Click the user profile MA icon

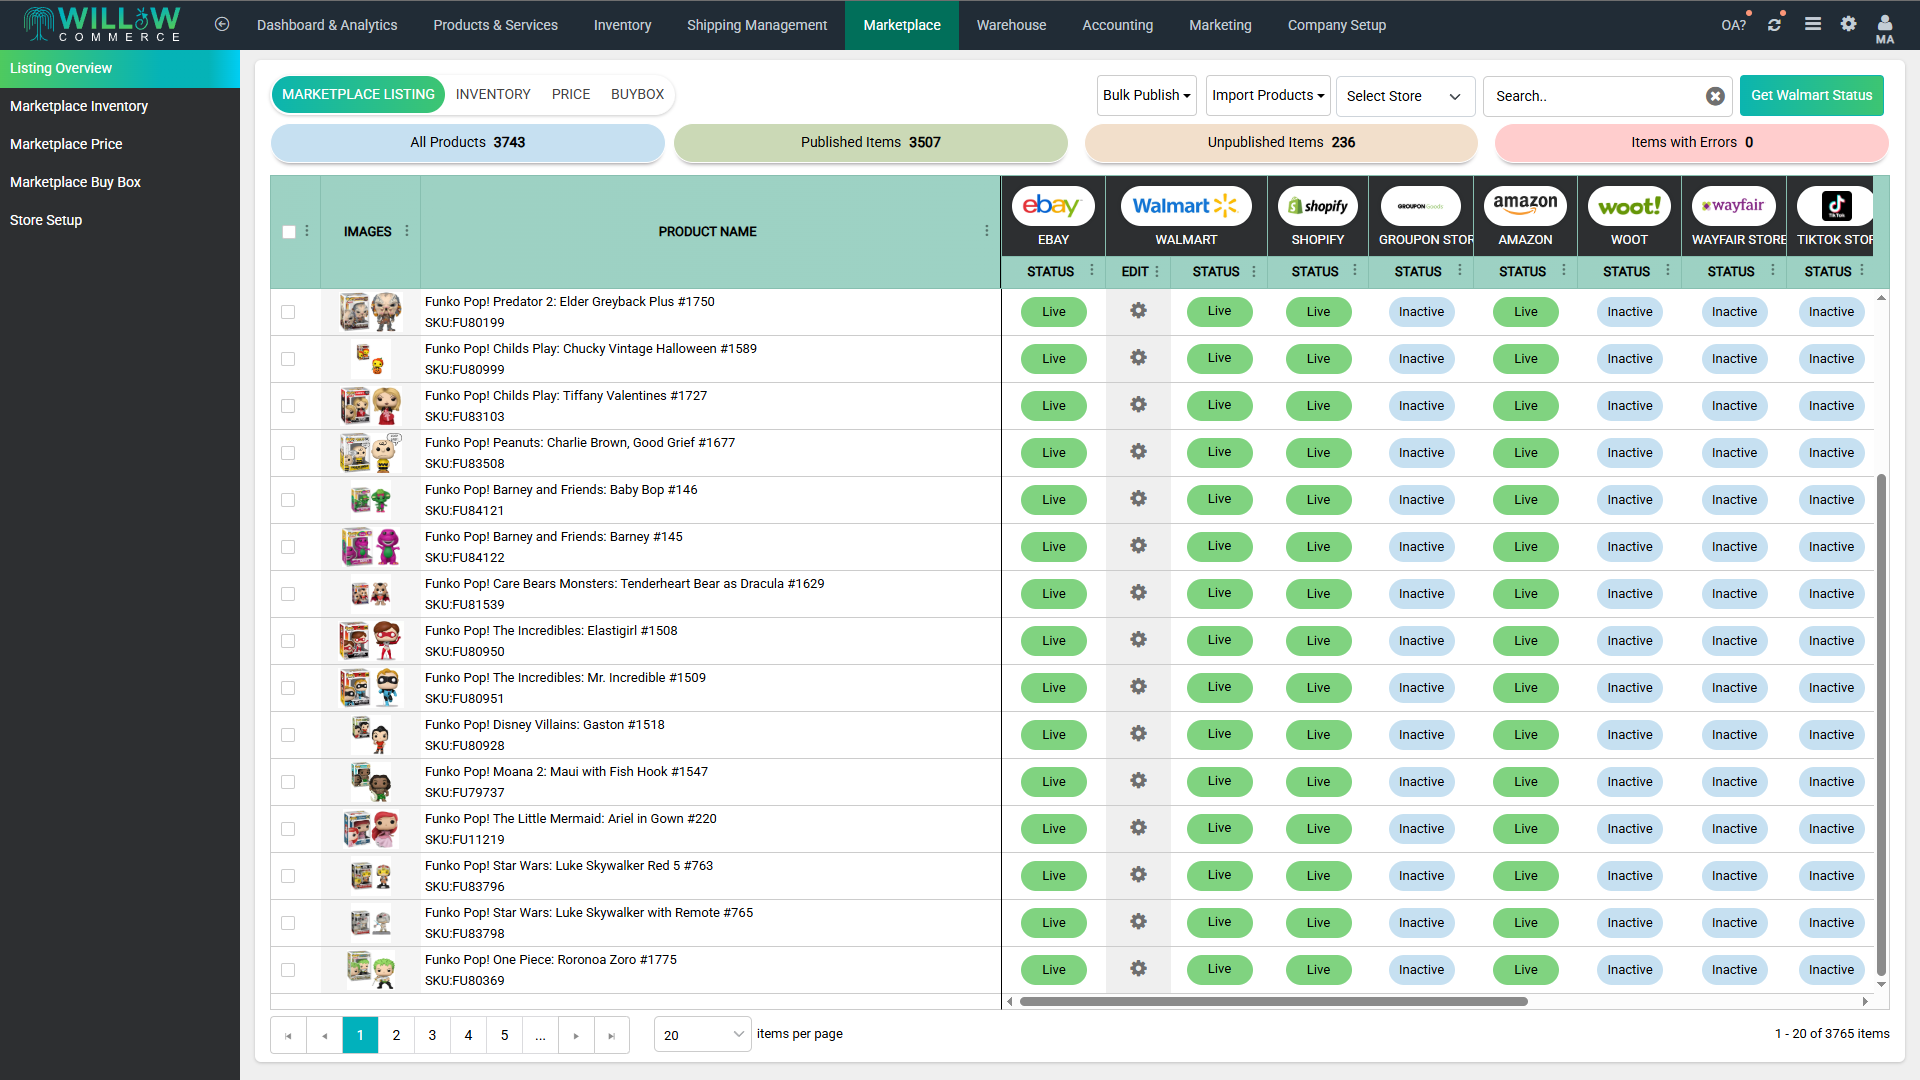coord(1884,26)
